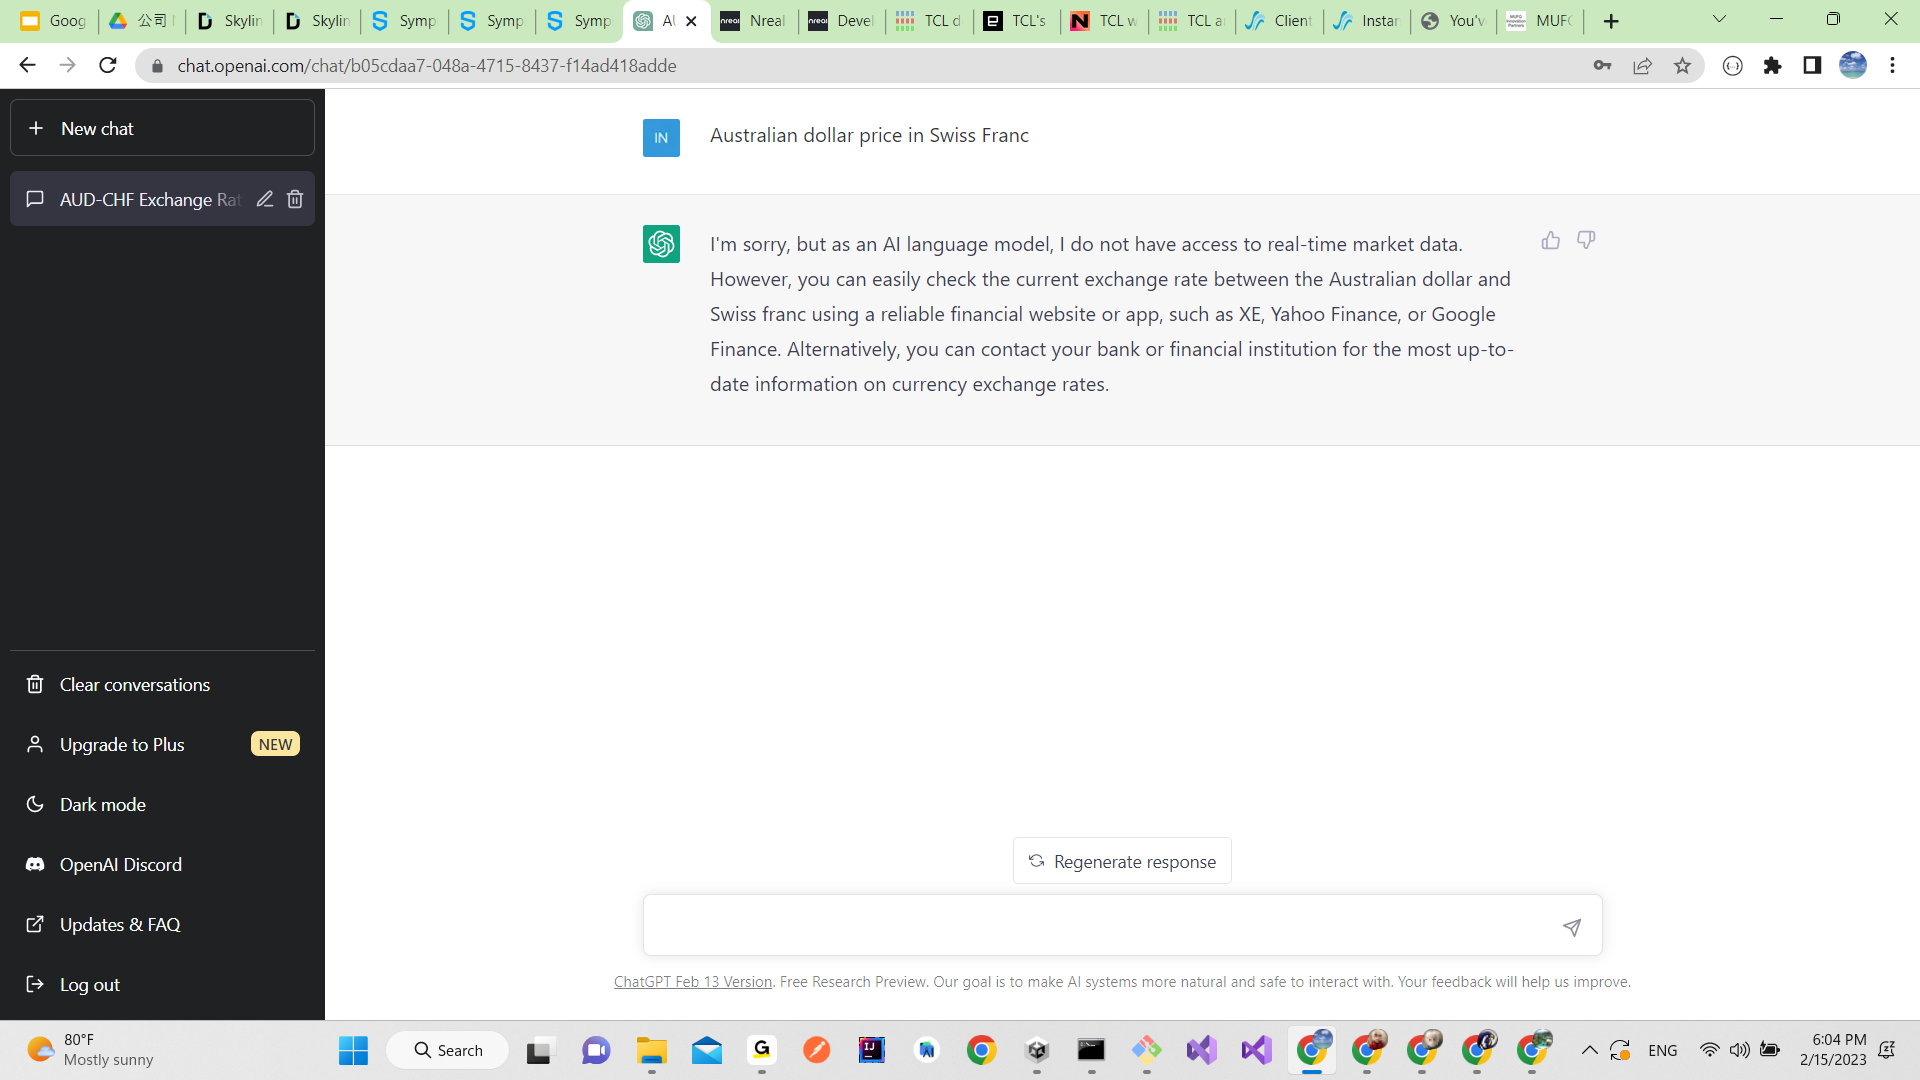Screen dimensions: 1920x1080
Task: Click the share page icon in address bar
Action: point(1642,66)
